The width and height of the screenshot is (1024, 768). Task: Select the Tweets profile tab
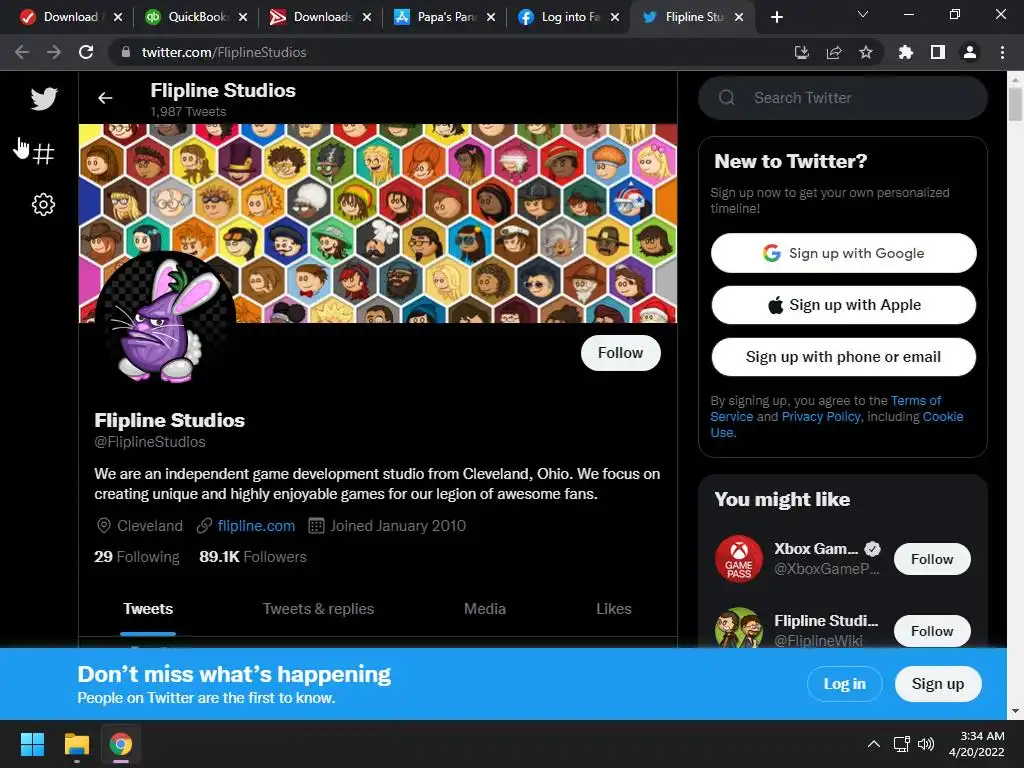[x=148, y=609]
